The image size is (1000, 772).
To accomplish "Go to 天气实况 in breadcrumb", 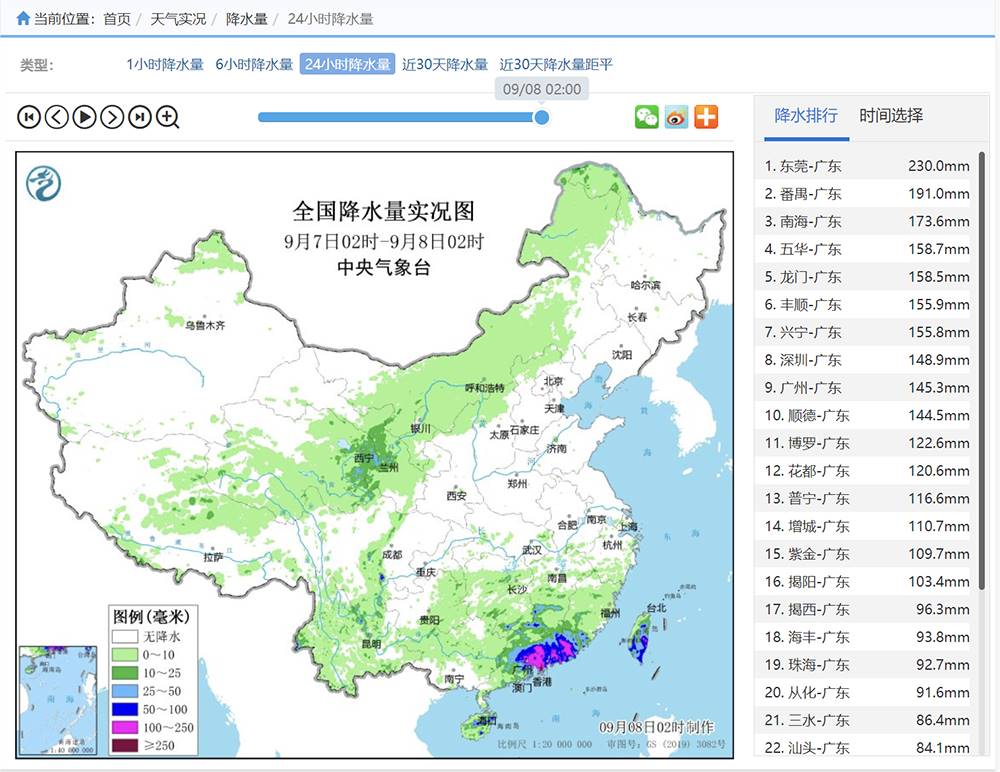I will (178, 18).
